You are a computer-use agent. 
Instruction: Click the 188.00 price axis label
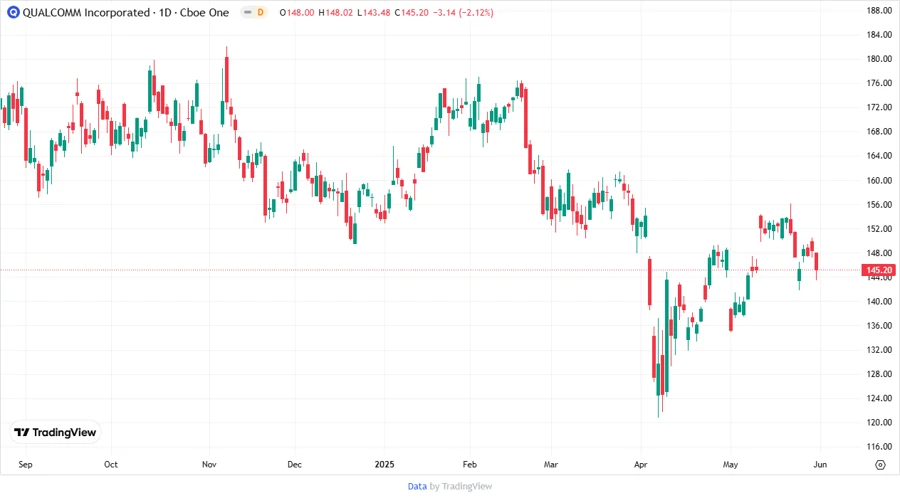(x=879, y=10)
